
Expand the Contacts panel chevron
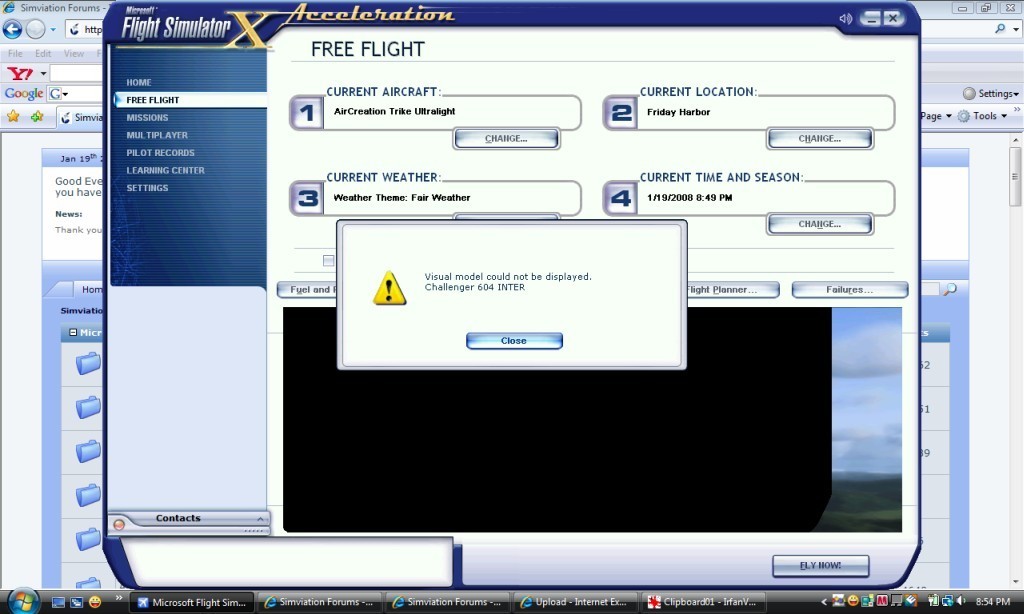[260, 519]
